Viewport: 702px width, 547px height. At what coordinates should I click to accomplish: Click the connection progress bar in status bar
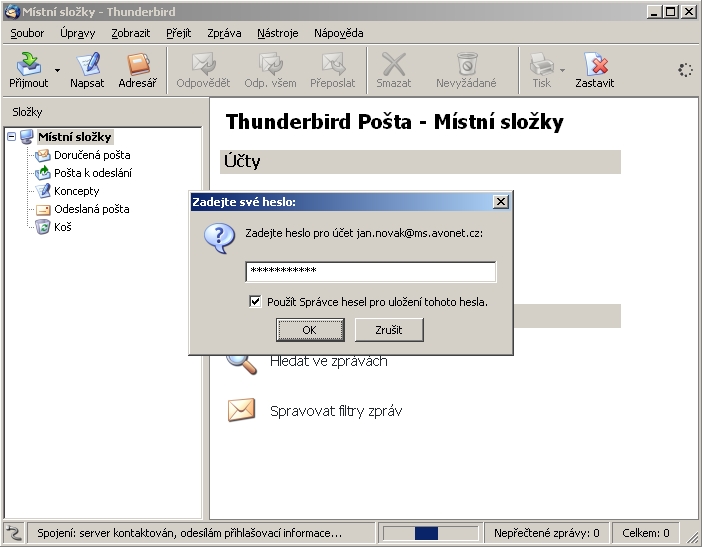click(430, 533)
